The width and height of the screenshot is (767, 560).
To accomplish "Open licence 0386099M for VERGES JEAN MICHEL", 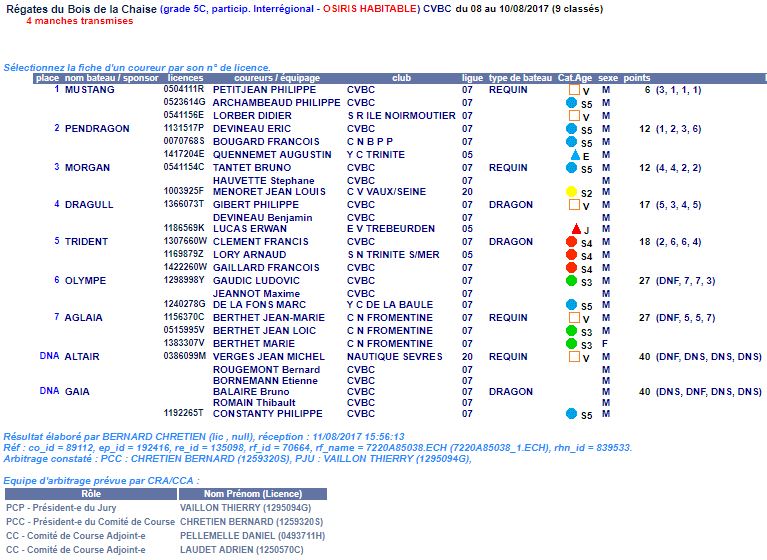I will point(184,357).
